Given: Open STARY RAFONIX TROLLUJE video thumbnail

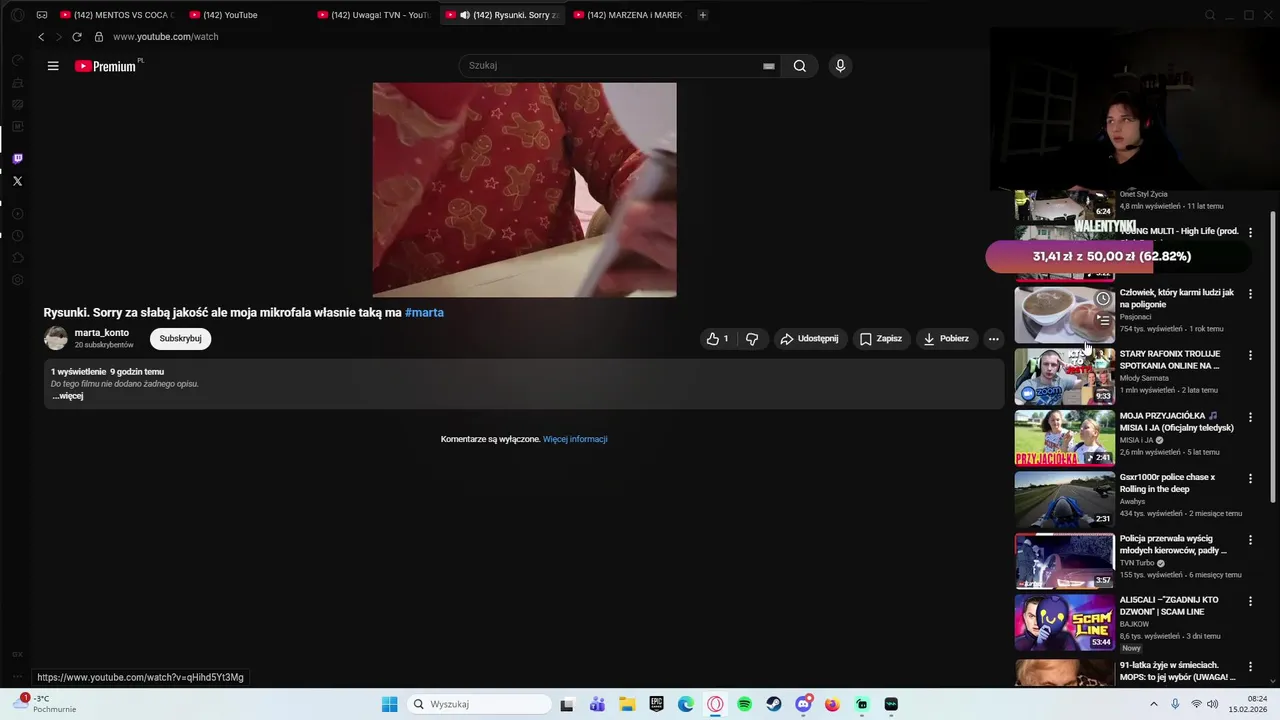Looking at the screenshot, I should [1065, 376].
